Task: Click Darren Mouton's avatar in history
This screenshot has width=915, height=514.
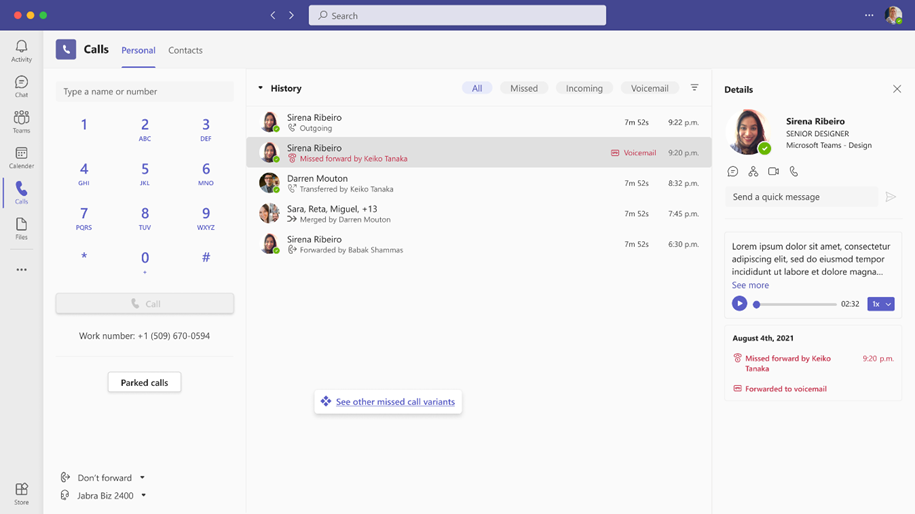Action: point(269,183)
